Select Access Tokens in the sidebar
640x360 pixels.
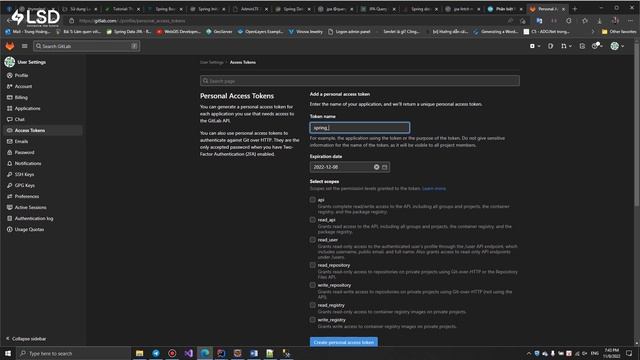point(43,131)
